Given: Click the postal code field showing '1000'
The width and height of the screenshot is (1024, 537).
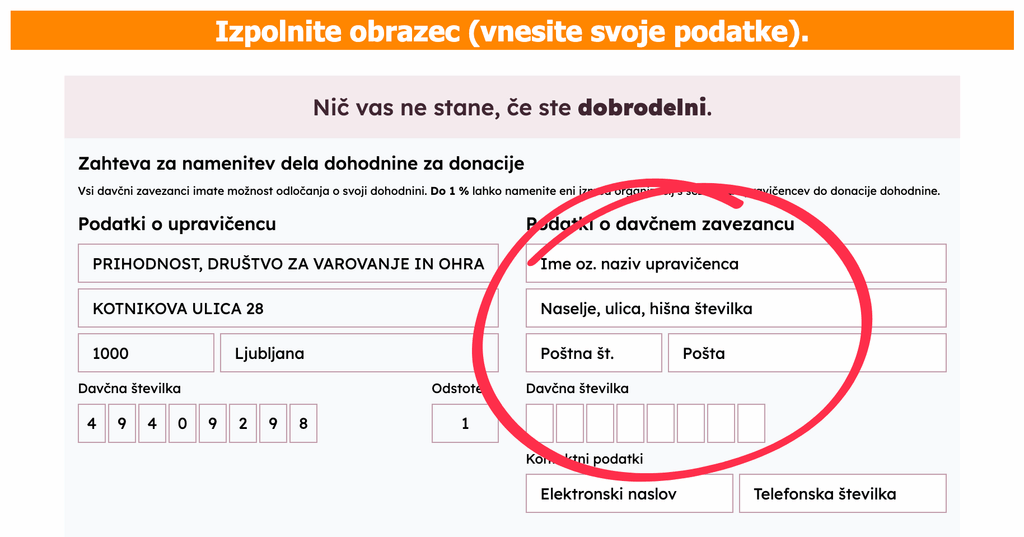Looking at the screenshot, I should click(x=146, y=353).
